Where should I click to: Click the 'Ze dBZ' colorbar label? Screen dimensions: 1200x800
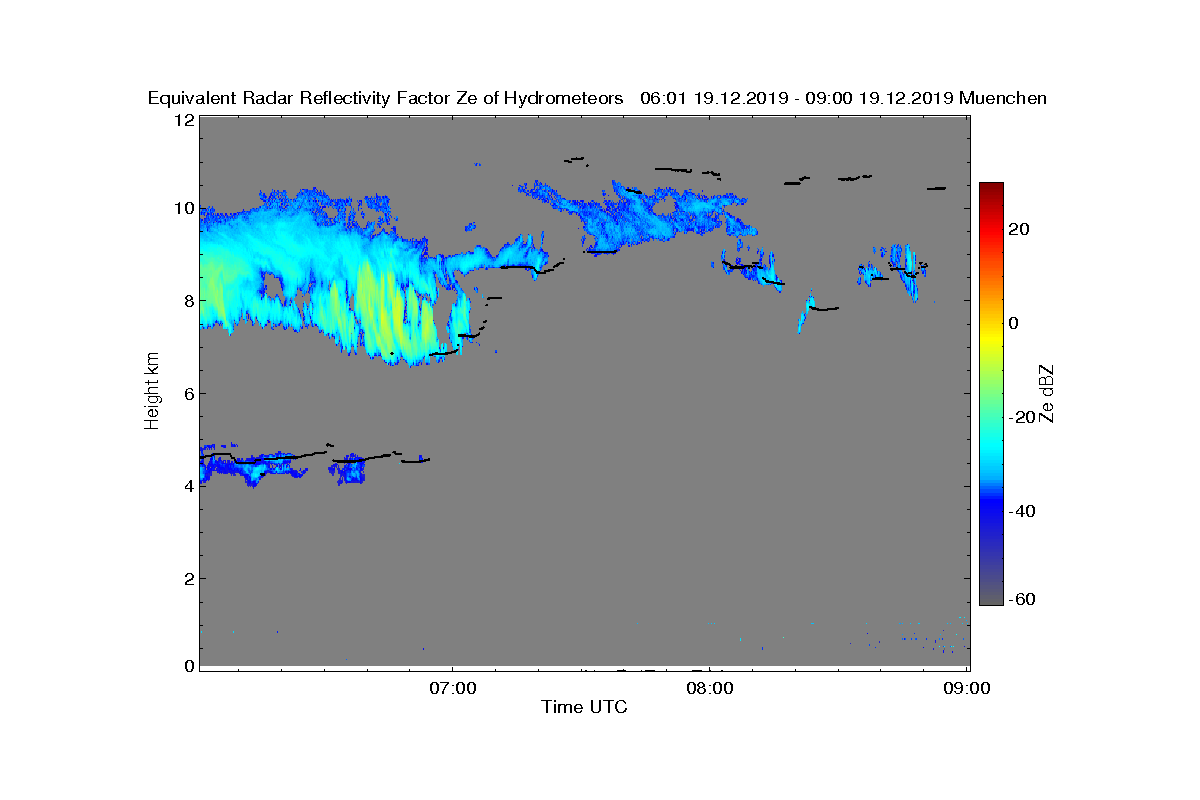click(1047, 393)
